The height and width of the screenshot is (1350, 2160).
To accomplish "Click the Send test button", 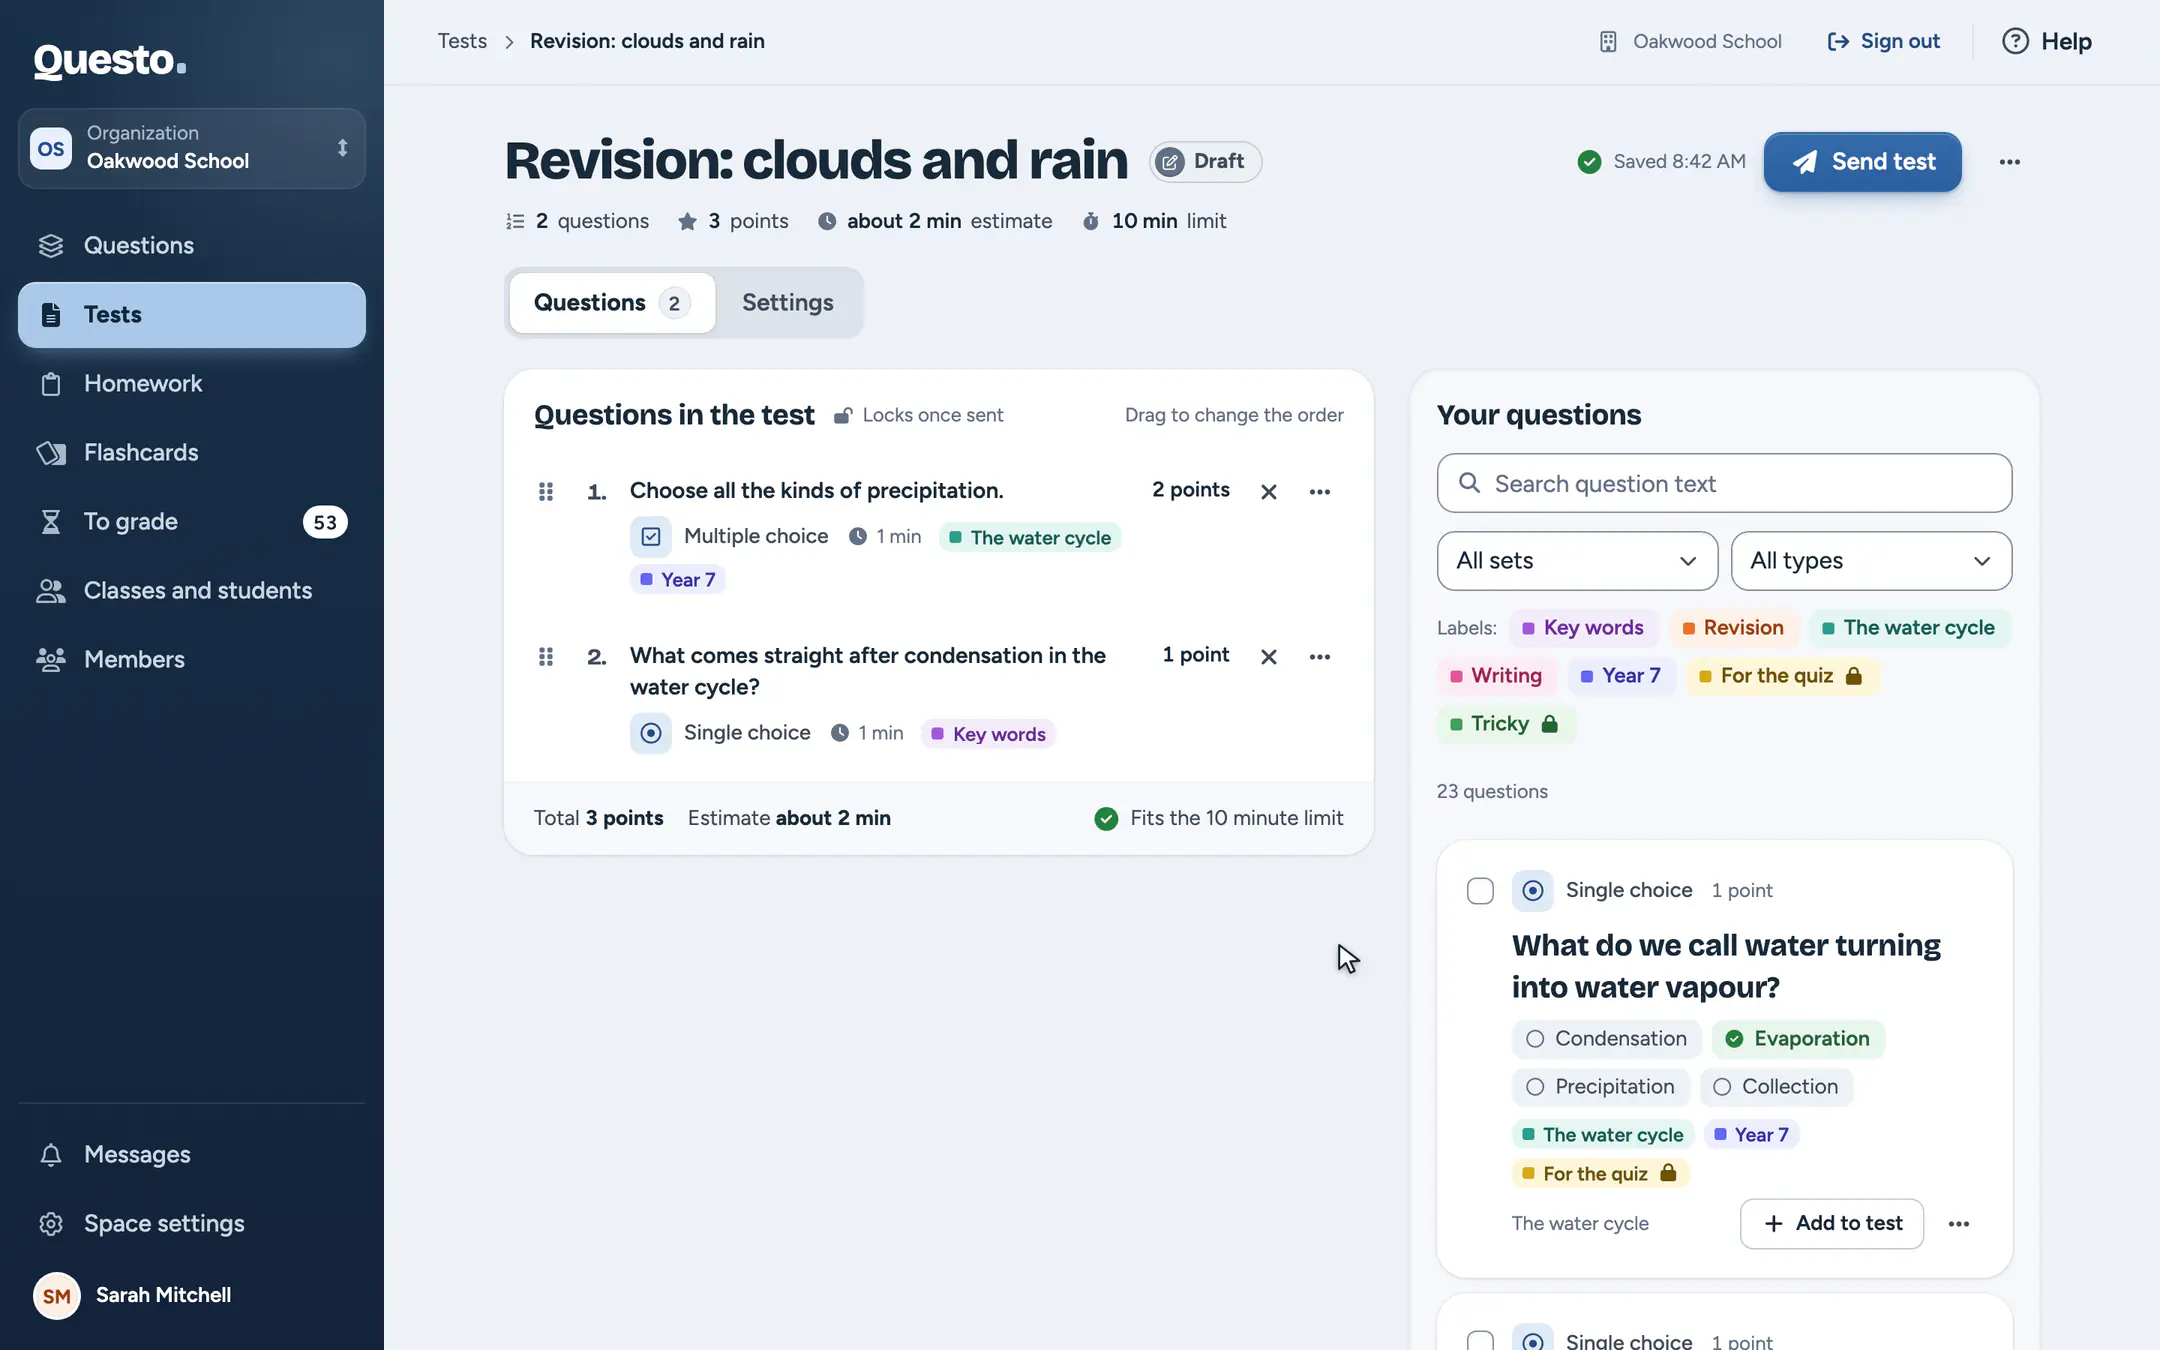I will coord(1862,162).
